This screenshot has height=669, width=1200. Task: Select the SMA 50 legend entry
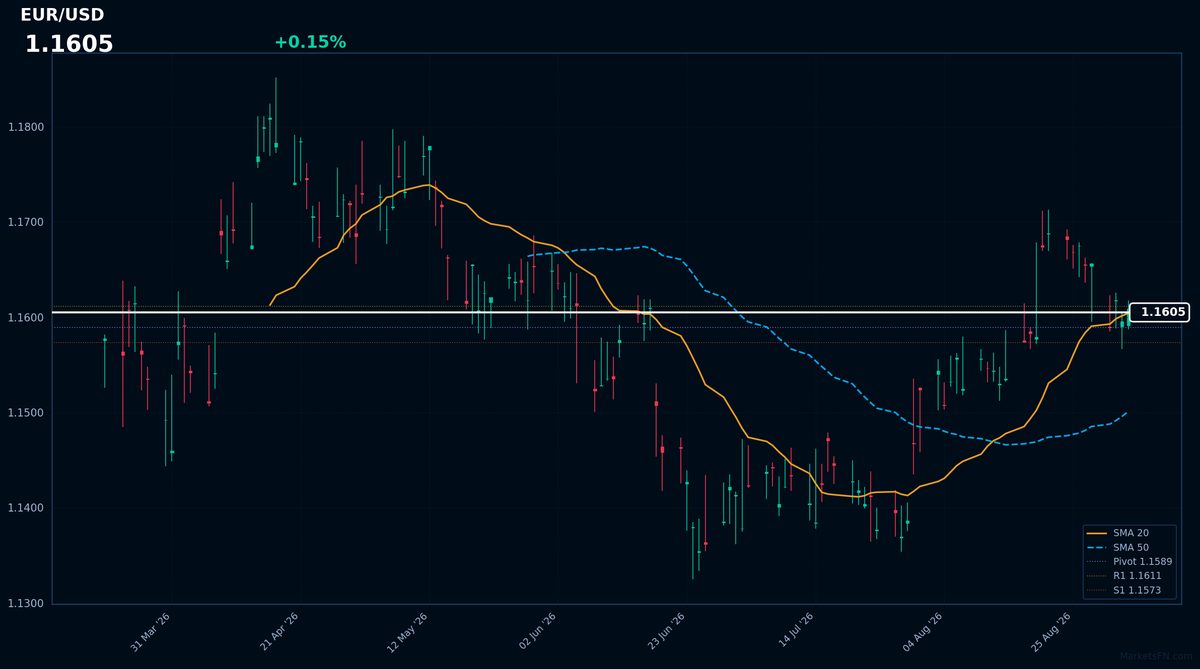(x=1130, y=548)
